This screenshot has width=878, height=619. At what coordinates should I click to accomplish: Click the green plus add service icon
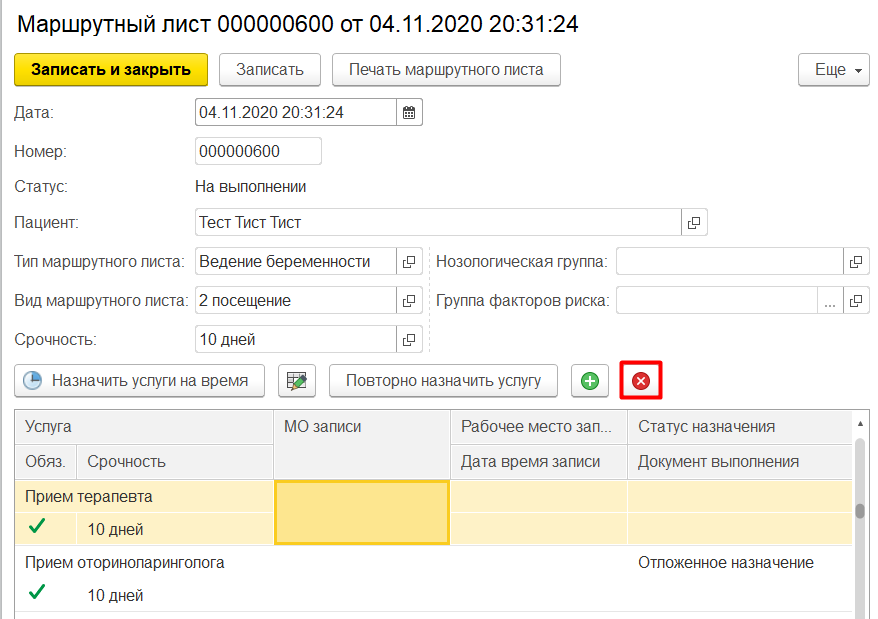(x=590, y=381)
